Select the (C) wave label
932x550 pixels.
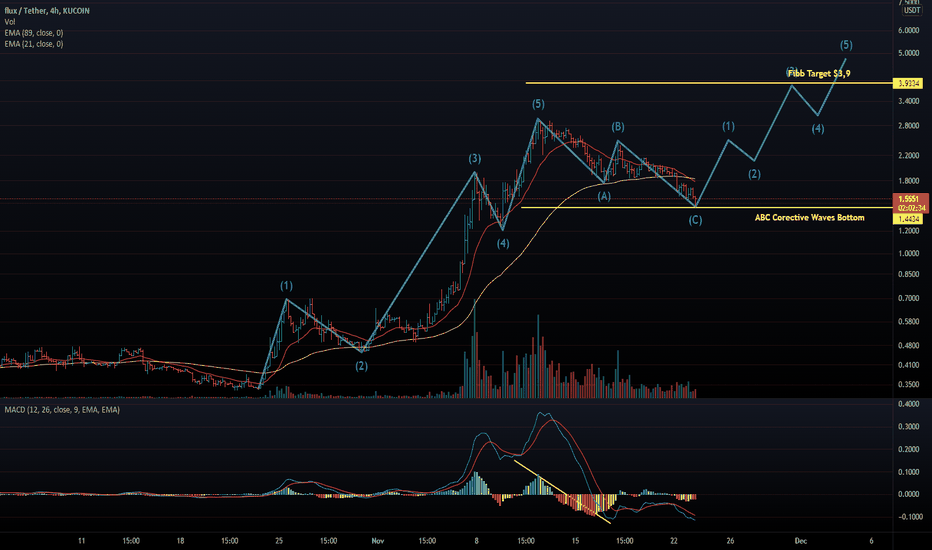(695, 220)
